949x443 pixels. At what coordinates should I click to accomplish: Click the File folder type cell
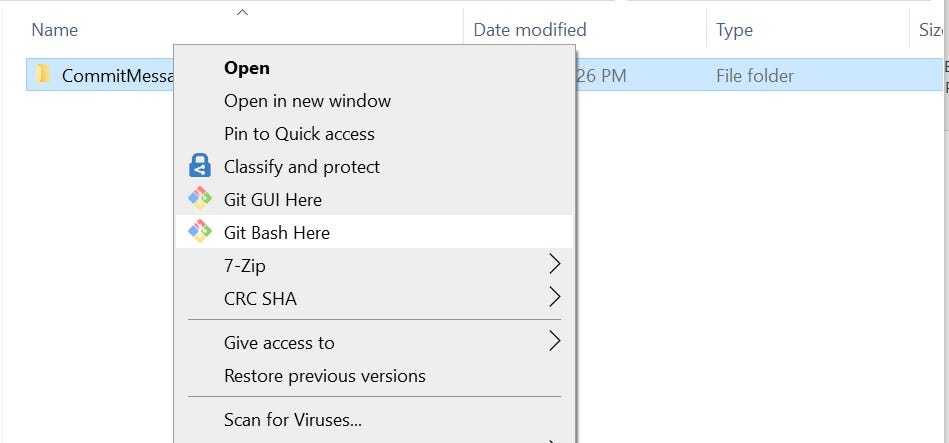click(x=755, y=75)
